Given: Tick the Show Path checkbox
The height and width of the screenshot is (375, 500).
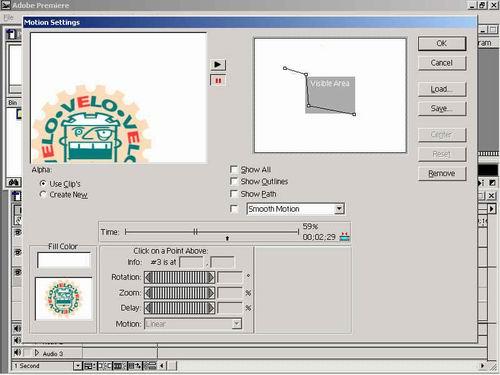Looking at the screenshot, I should pyautogui.click(x=234, y=194).
